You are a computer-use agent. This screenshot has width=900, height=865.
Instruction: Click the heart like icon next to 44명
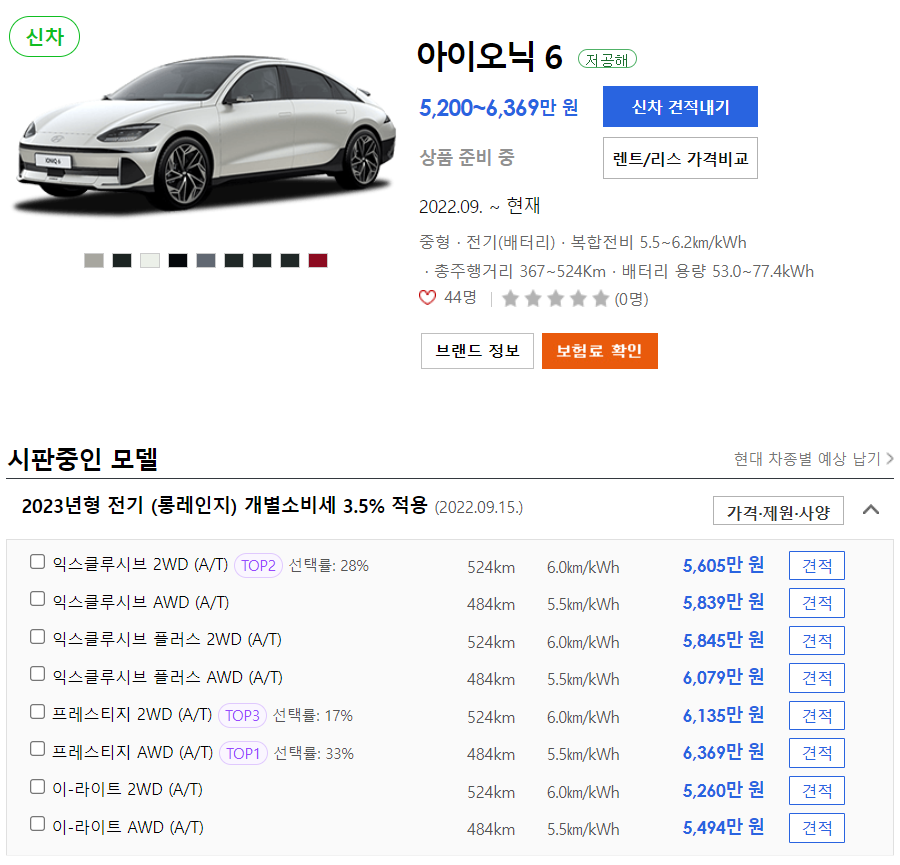pos(427,298)
